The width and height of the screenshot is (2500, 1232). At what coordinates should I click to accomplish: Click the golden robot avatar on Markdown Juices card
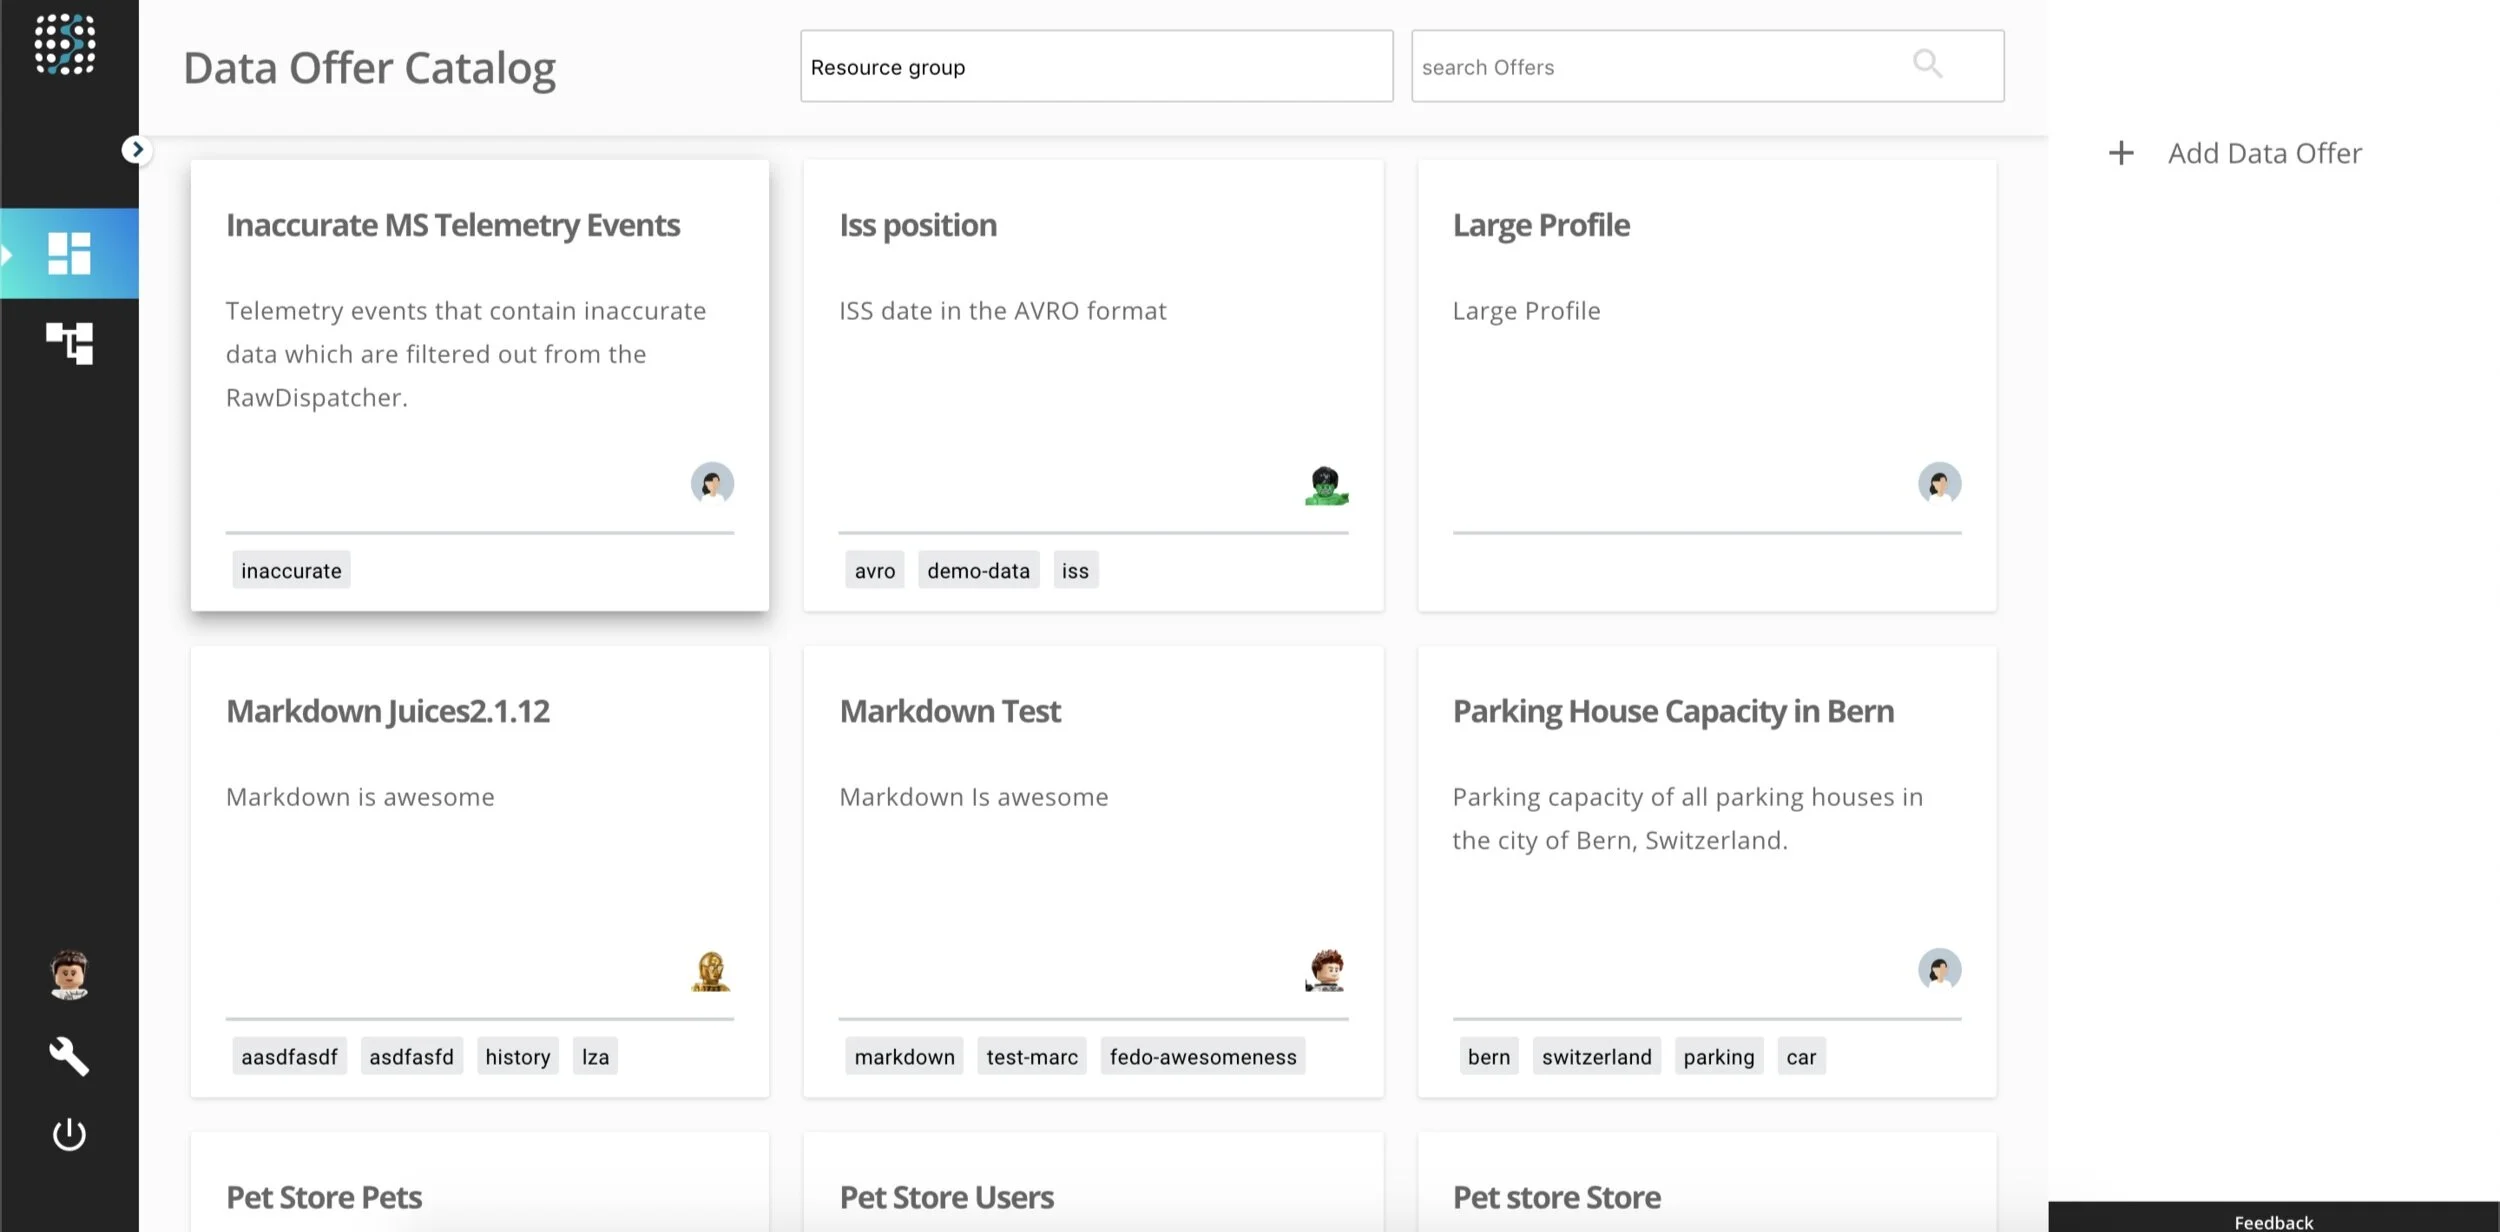(711, 971)
